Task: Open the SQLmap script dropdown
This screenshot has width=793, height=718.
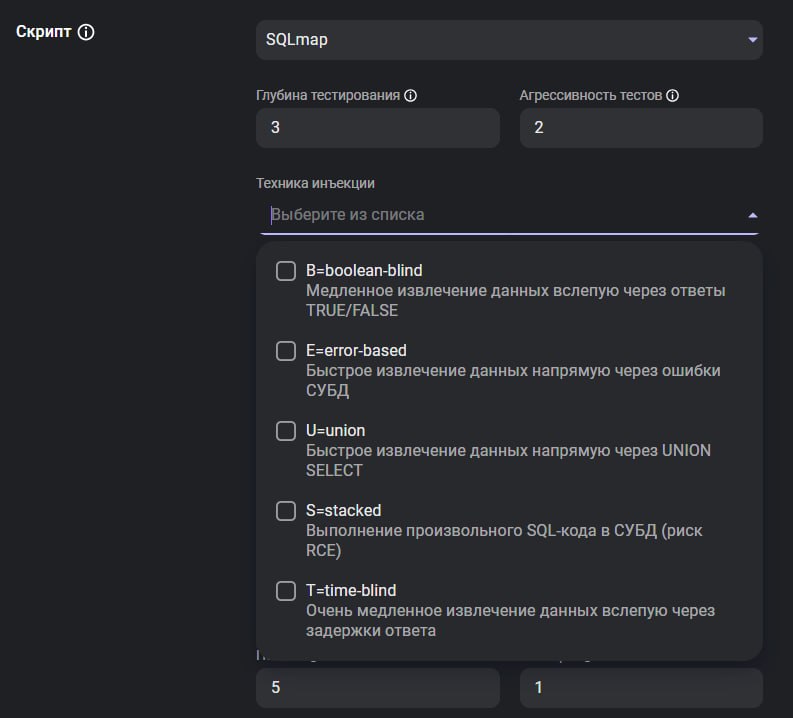Action: (x=509, y=40)
